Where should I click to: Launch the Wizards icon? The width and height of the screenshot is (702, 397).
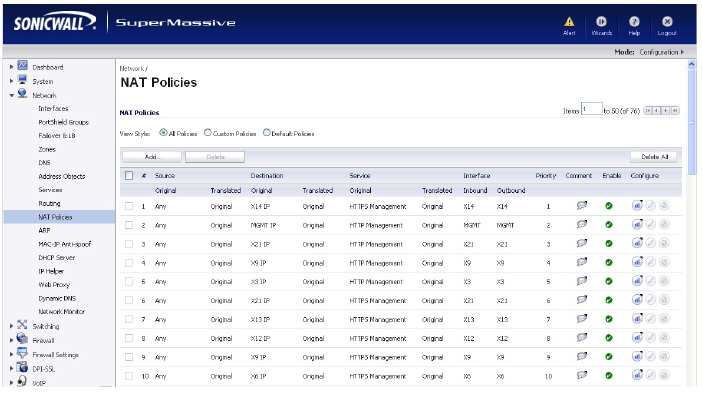(x=601, y=21)
